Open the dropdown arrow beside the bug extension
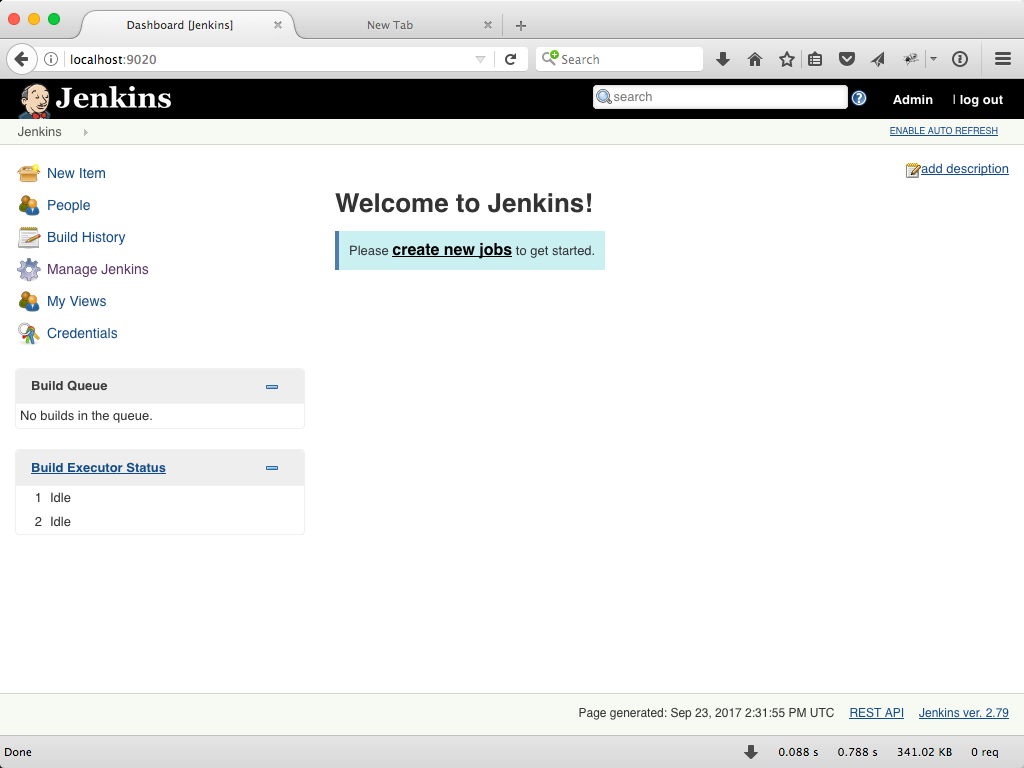The image size is (1024, 768). click(933, 59)
